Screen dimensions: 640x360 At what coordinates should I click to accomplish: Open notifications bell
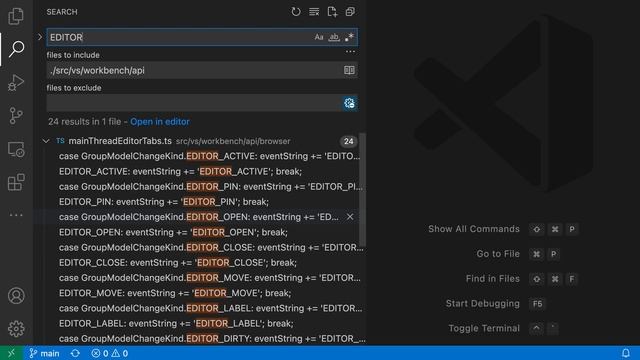pyautogui.click(x=626, y=353)
